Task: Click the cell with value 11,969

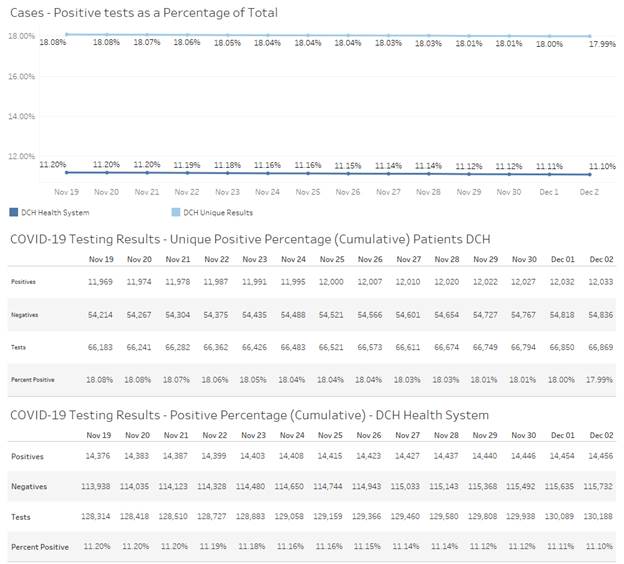Action: (x=100, y=282)
